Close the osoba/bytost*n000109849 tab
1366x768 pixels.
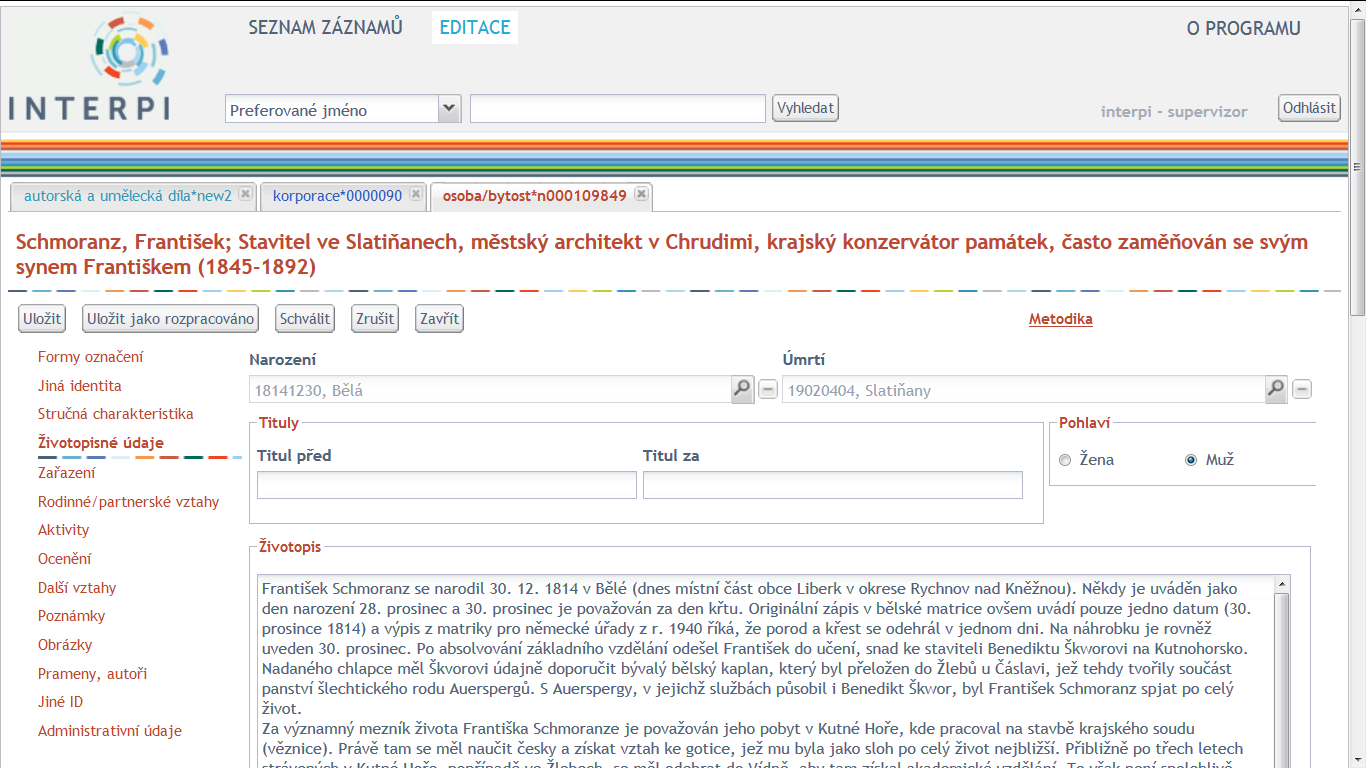[x=641, y=194]
